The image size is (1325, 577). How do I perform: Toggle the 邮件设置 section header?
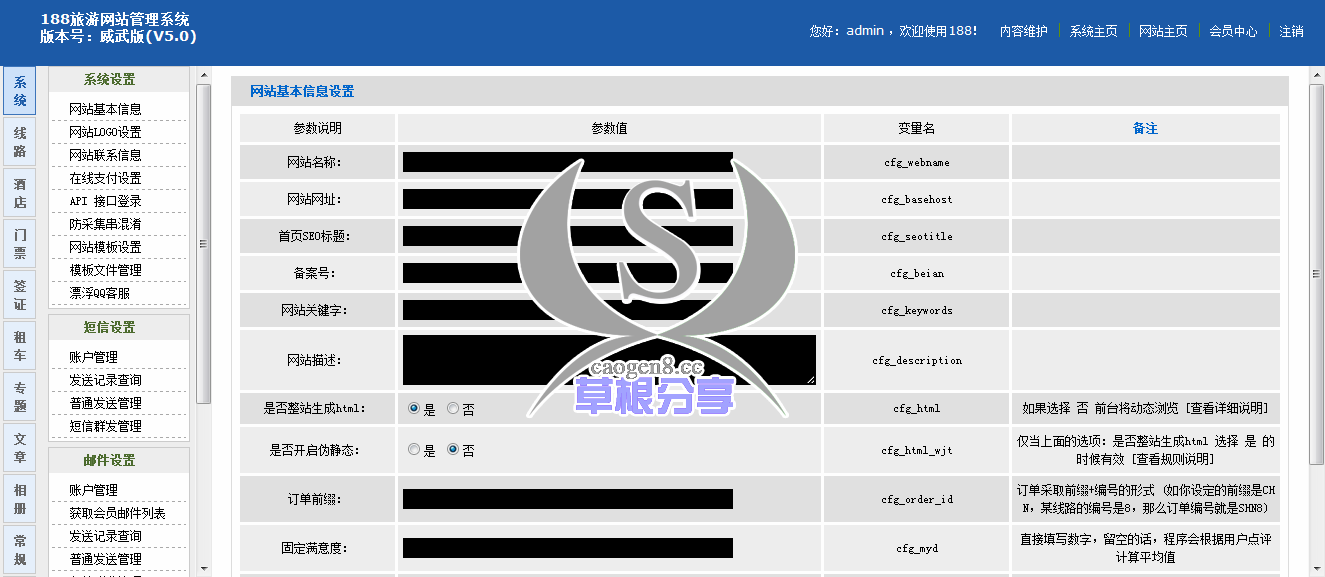pyautogui.click(x=118, y=461)
